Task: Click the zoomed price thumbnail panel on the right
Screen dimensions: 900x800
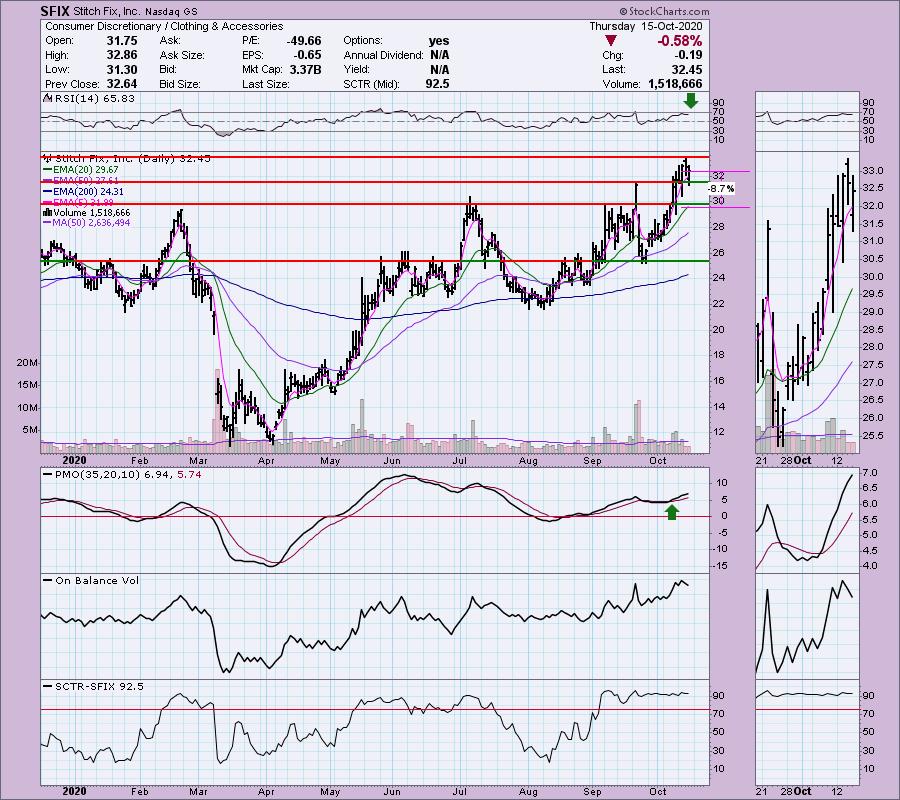Action: pyautogui.click(x=807, y=302)
